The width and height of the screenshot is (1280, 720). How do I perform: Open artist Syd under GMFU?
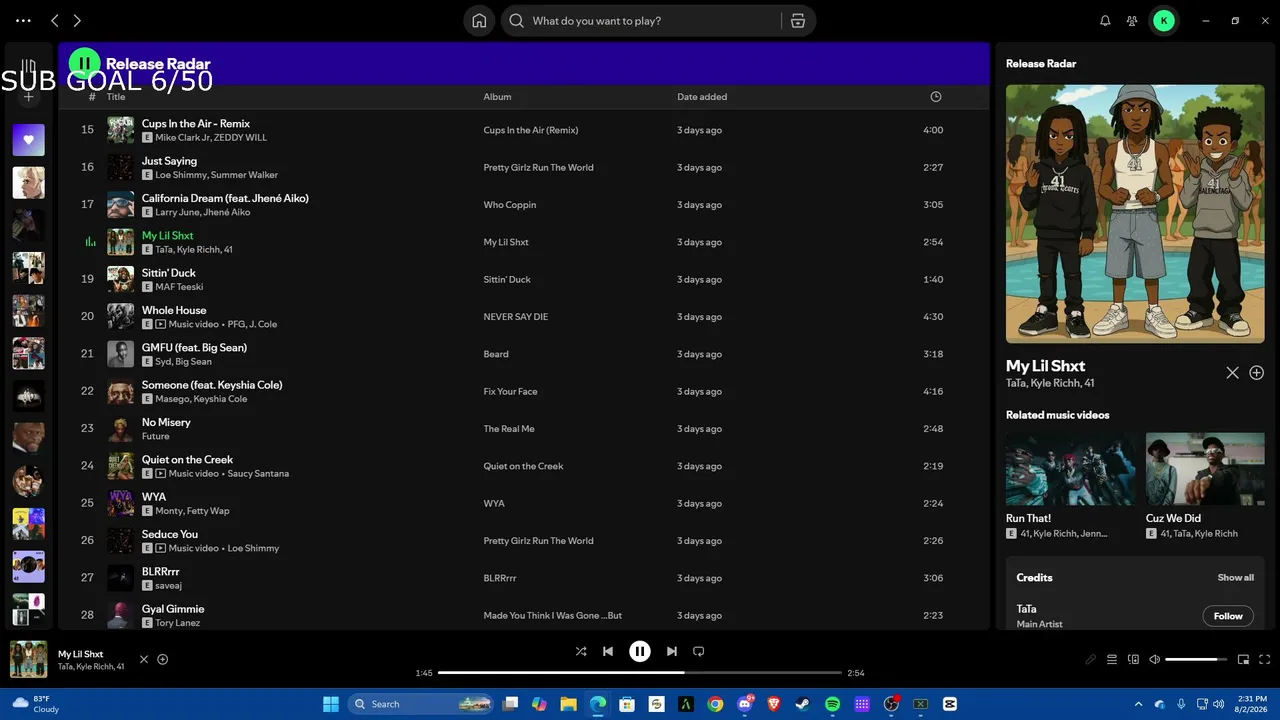[164, 361]
